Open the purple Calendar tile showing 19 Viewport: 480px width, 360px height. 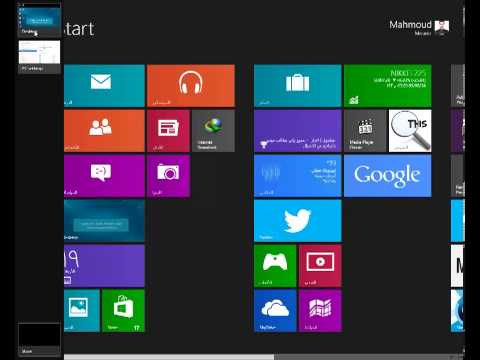click(x=104, y=266)
